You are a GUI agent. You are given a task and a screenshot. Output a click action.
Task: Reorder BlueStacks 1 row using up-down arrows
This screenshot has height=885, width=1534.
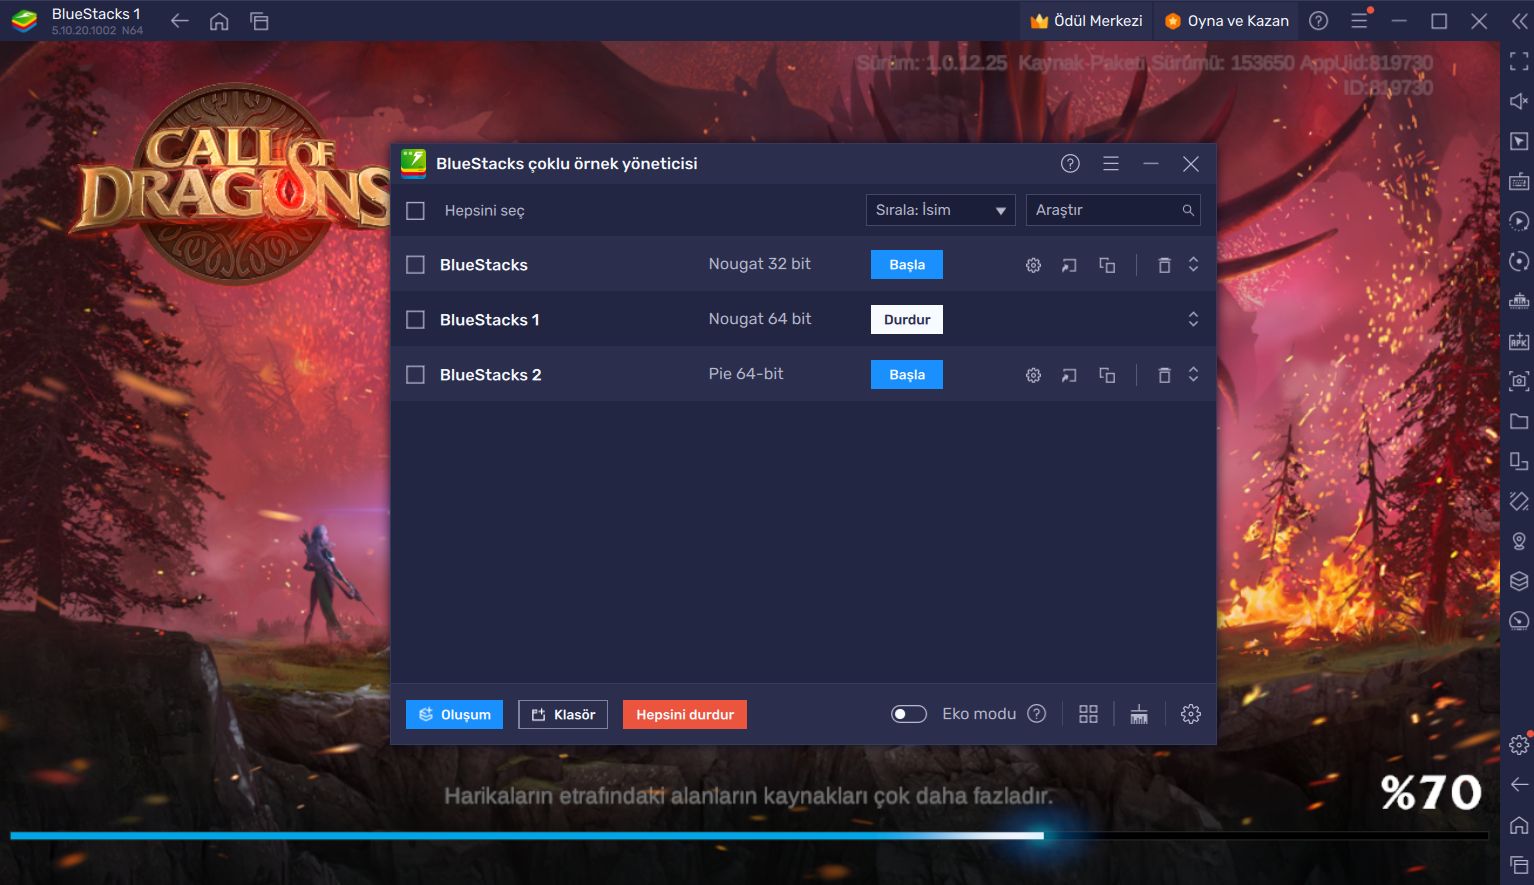tap(1193, 320)
